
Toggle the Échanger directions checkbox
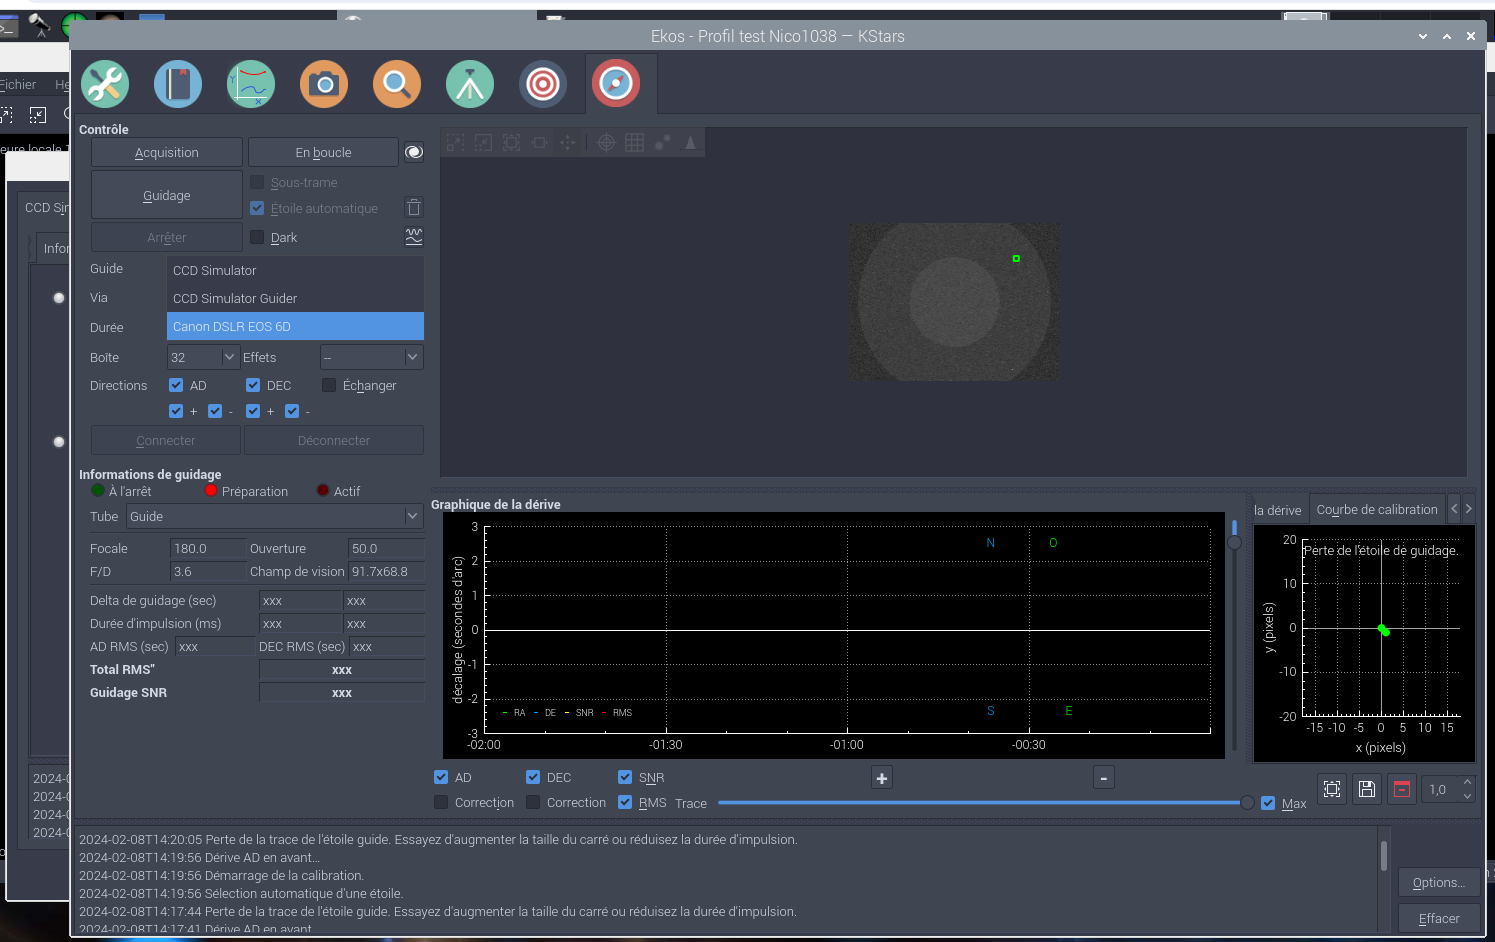(x=329, y=386)
